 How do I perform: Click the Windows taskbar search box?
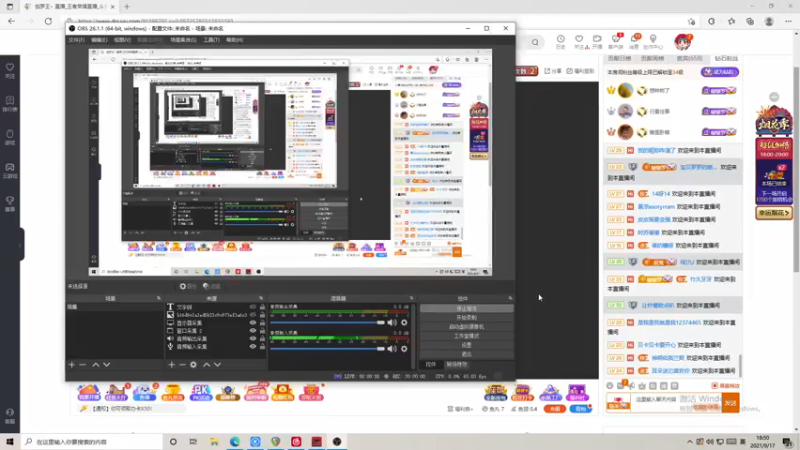click(x=92, y=442)
